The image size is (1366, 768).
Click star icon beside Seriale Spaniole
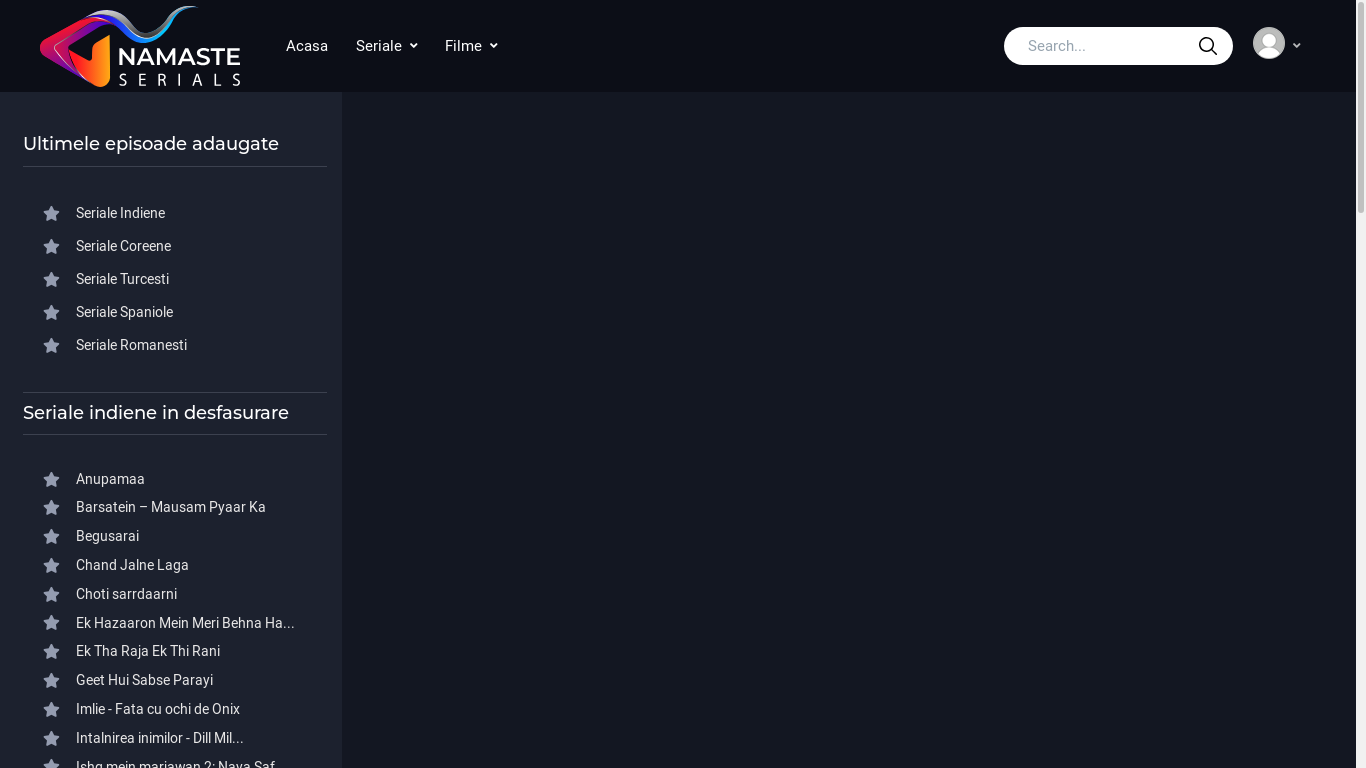[x=51, y=312]
